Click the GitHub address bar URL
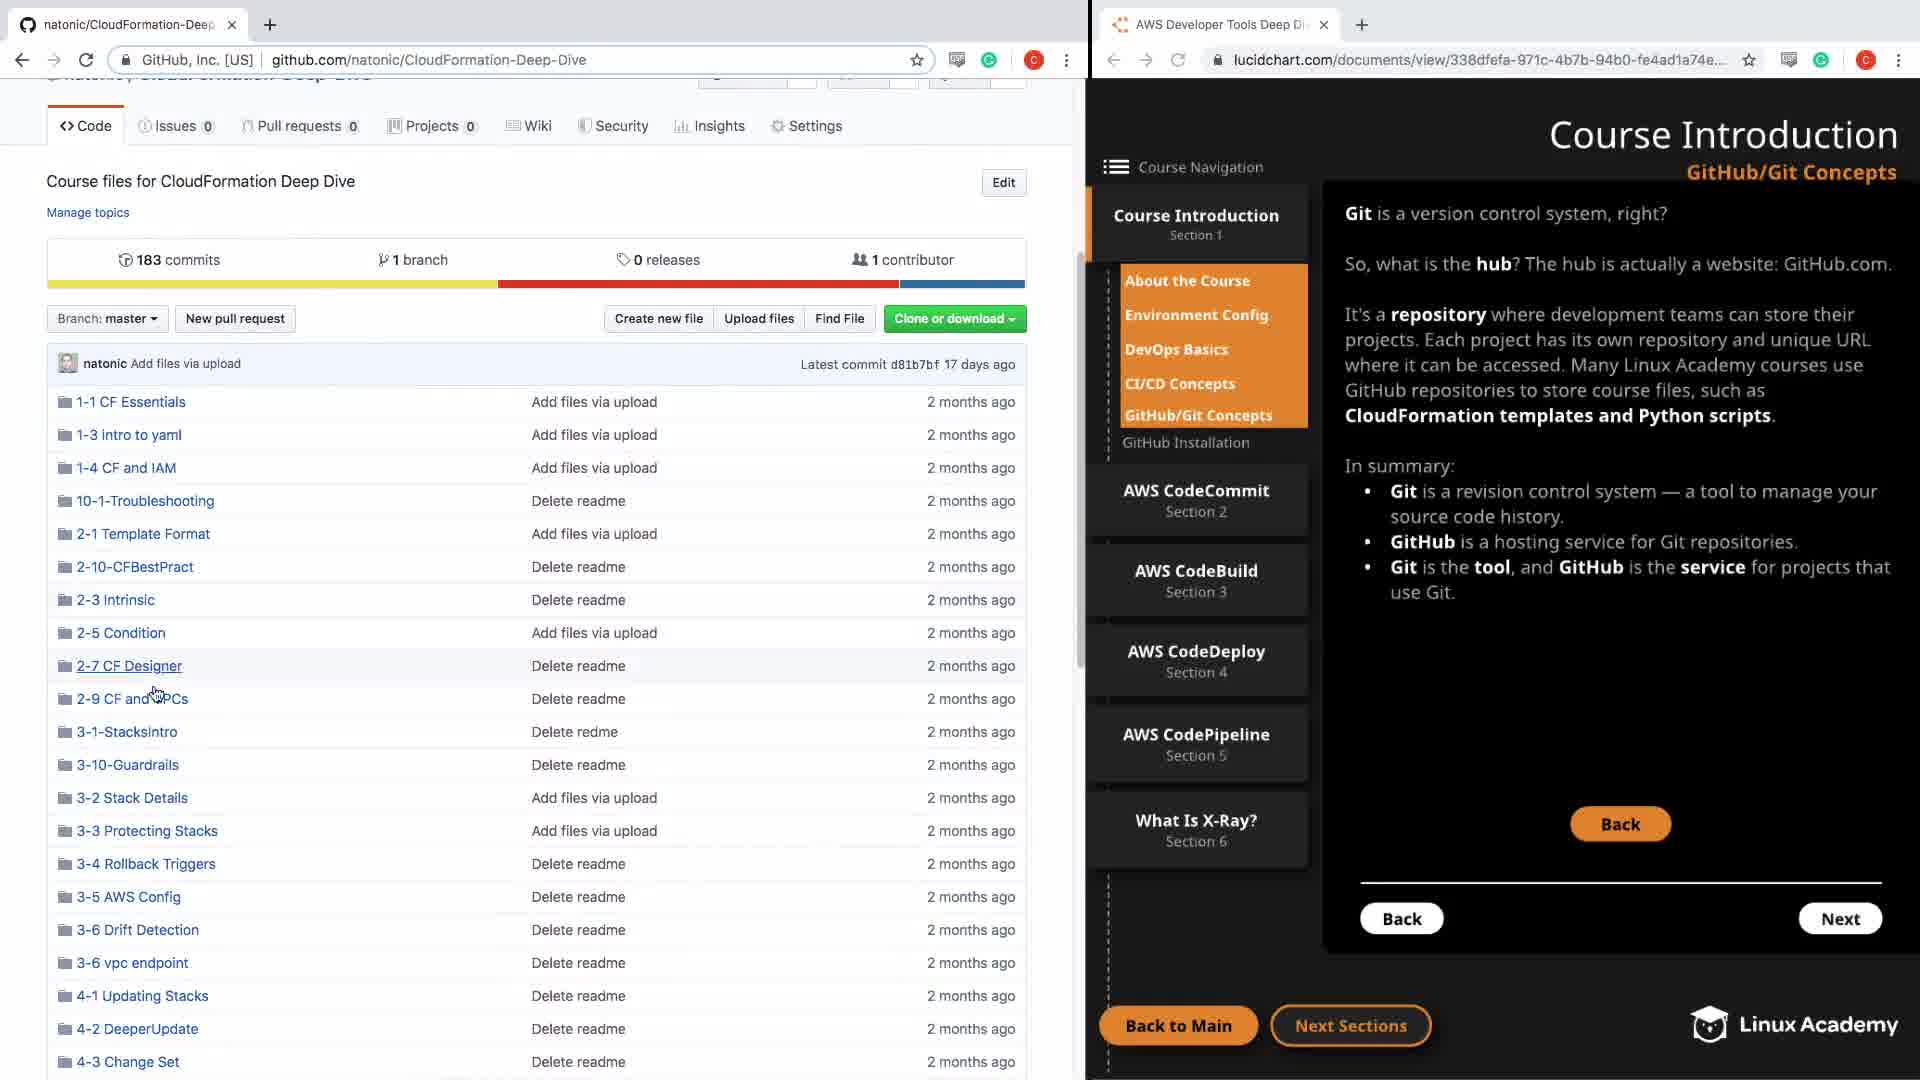 [428, 60]
